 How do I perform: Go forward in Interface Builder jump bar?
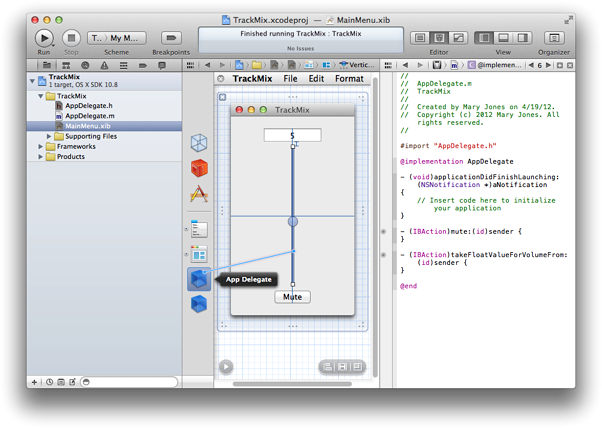tap(222, 65)
